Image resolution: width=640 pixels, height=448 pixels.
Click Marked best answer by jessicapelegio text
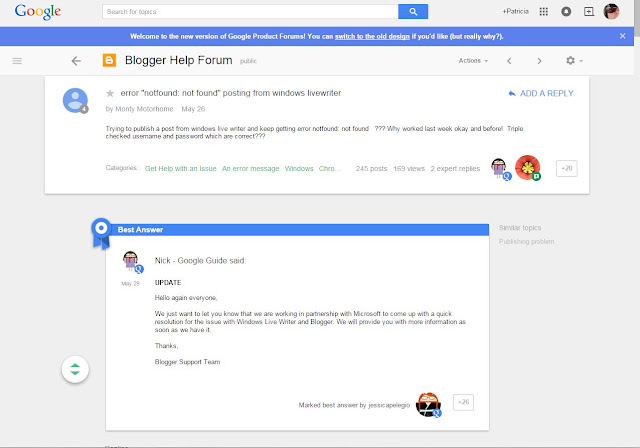pyautogui.click(x=354, y=405)
